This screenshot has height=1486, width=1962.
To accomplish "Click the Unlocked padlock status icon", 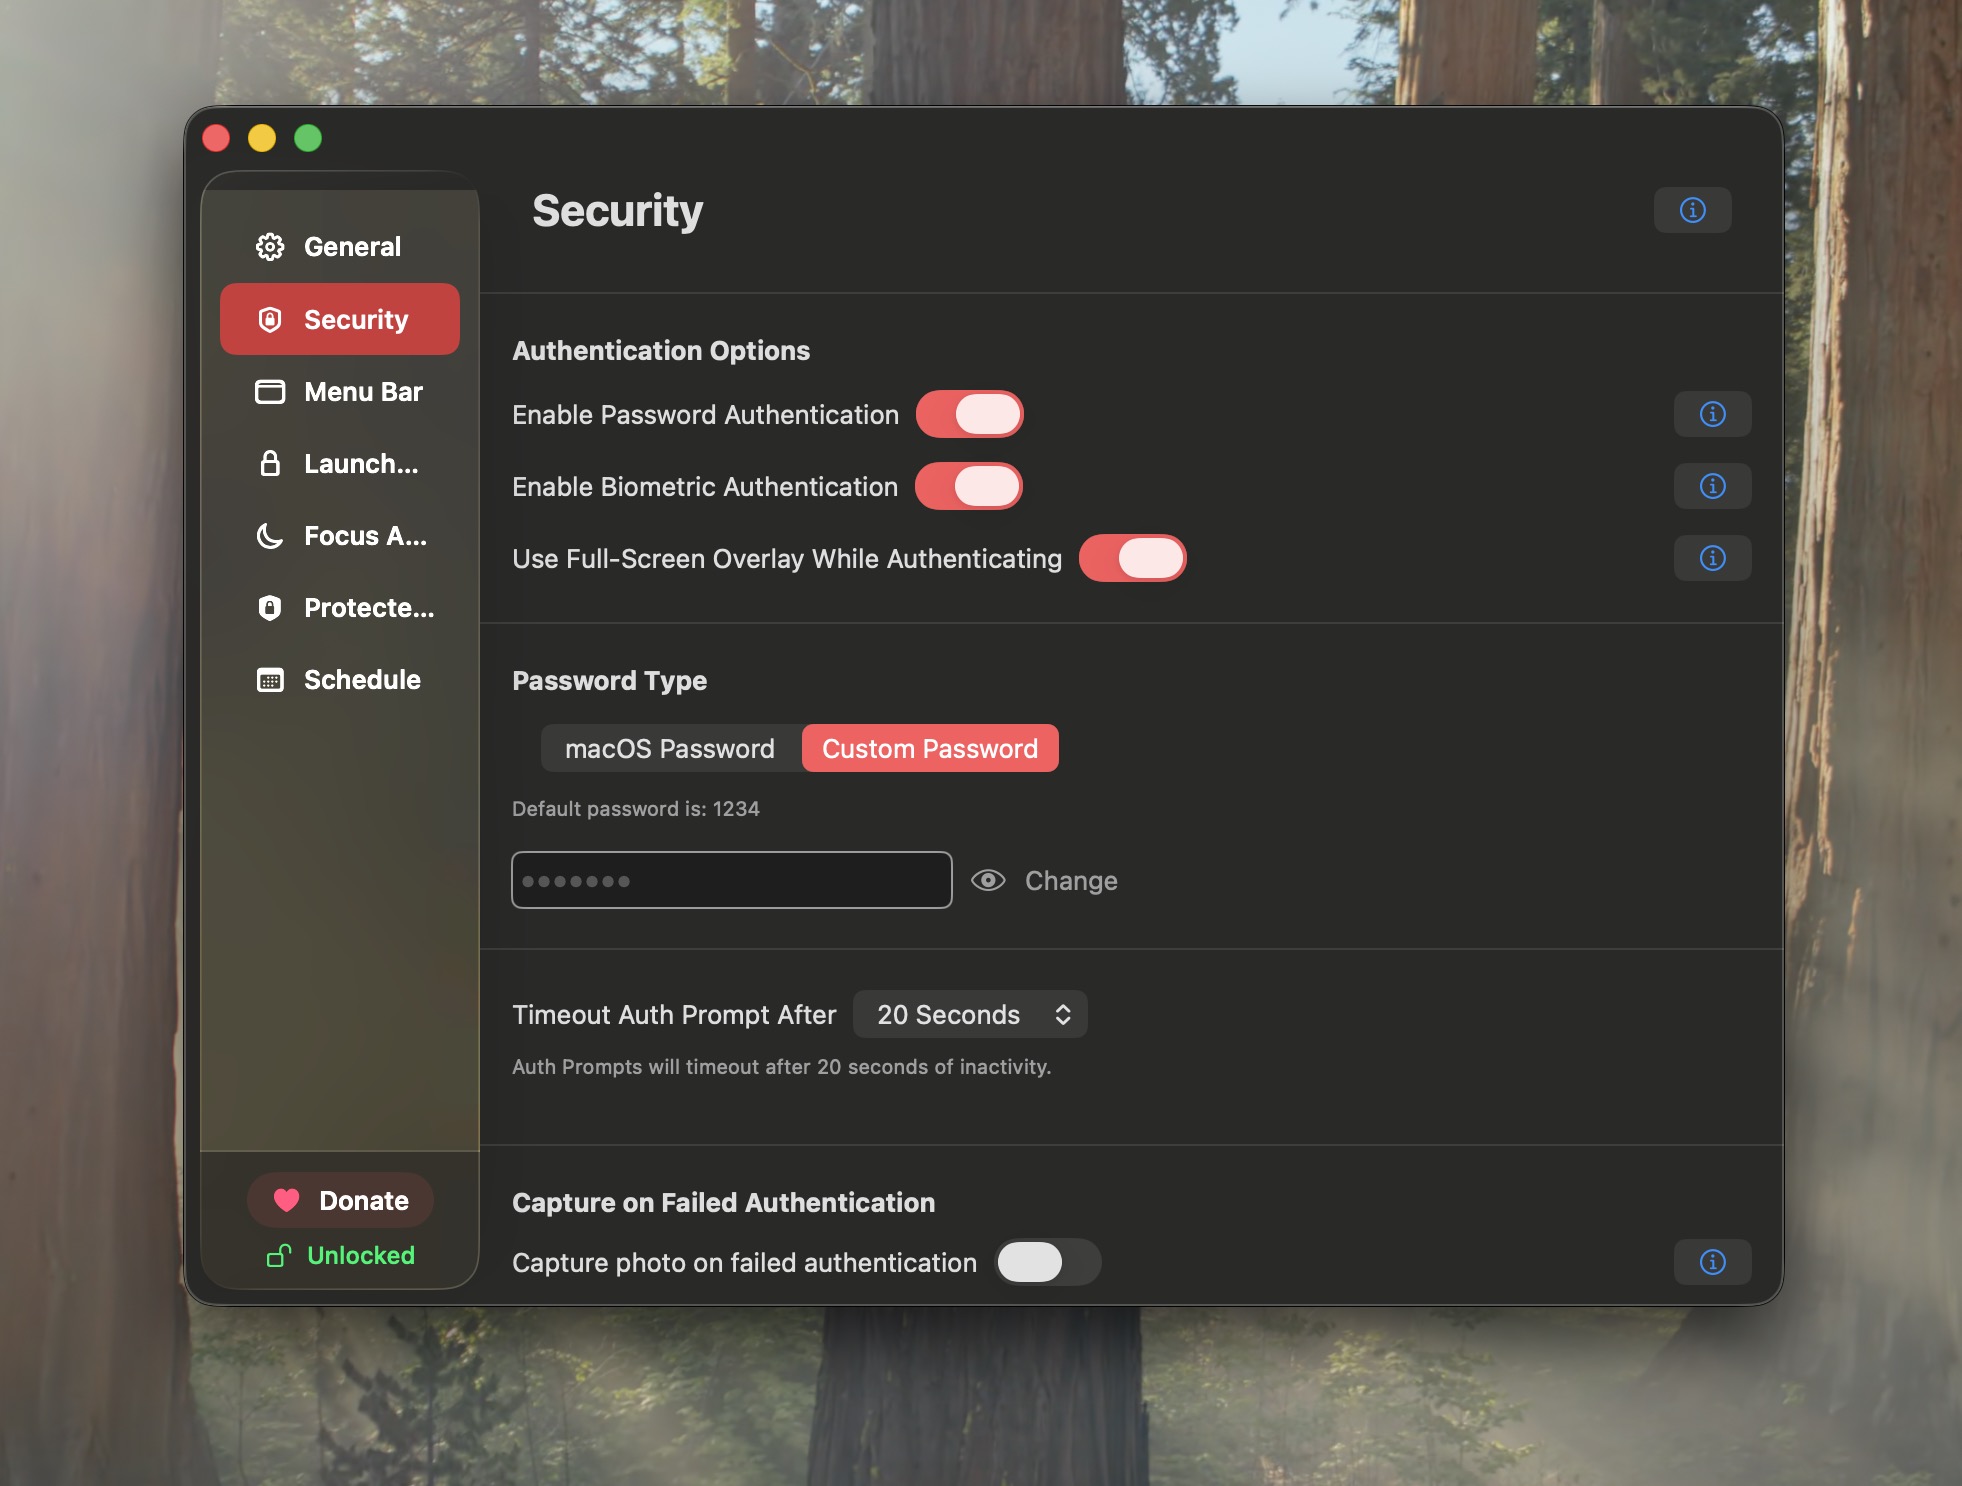I will point(279,1256).
